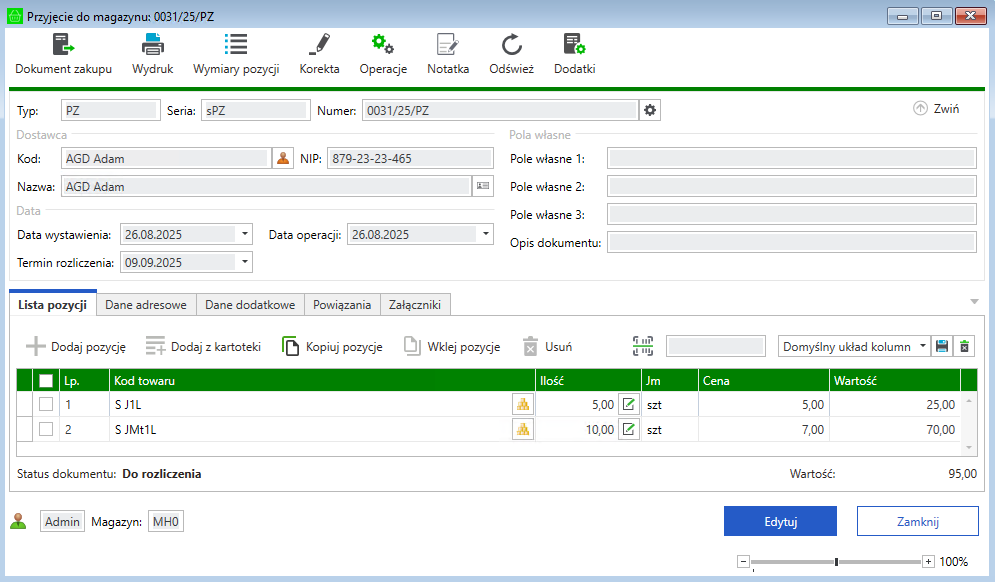Expand the Data wystawienia date dropdown
995x582 pixels.
[245, 235]
